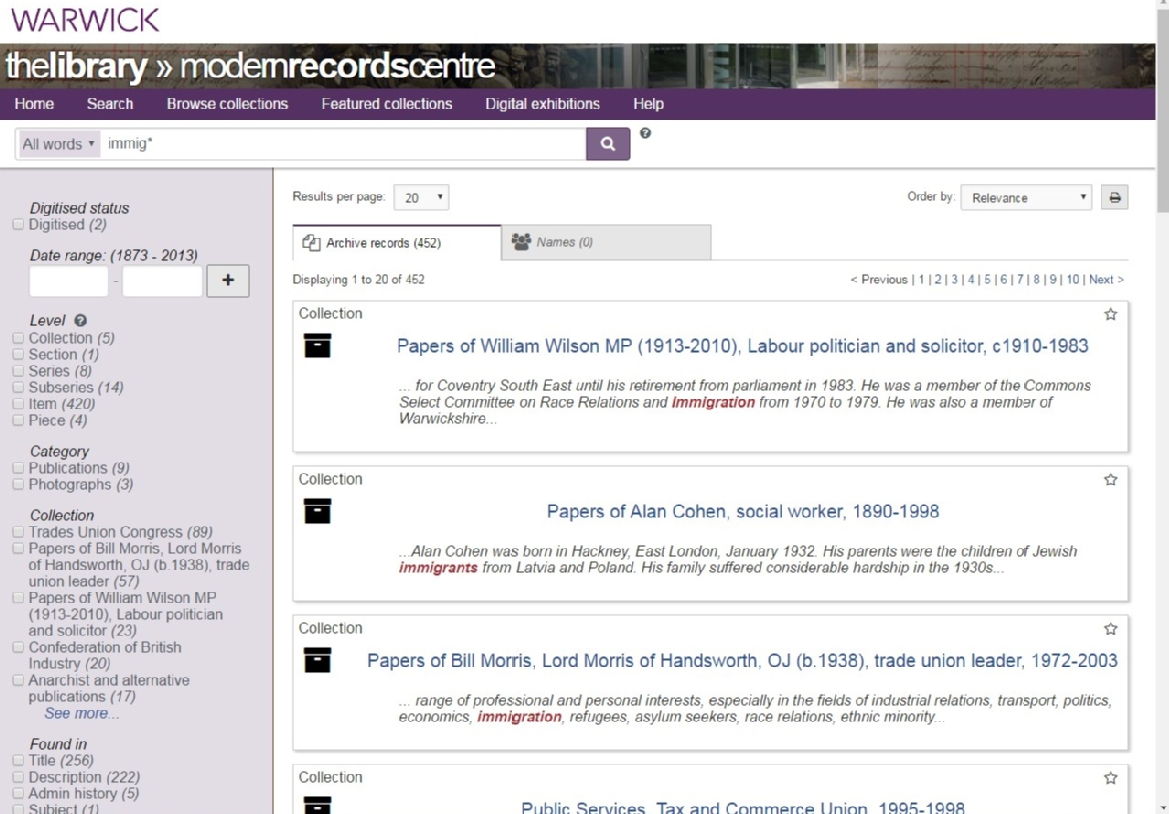
Task: Expand the All words search type dropdown
Action: pos(59,144)
